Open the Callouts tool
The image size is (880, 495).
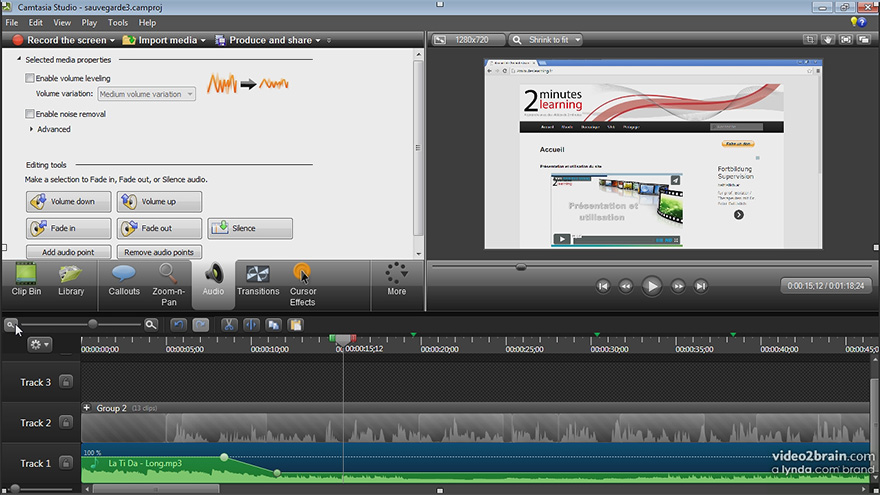[x=123, y=279]
